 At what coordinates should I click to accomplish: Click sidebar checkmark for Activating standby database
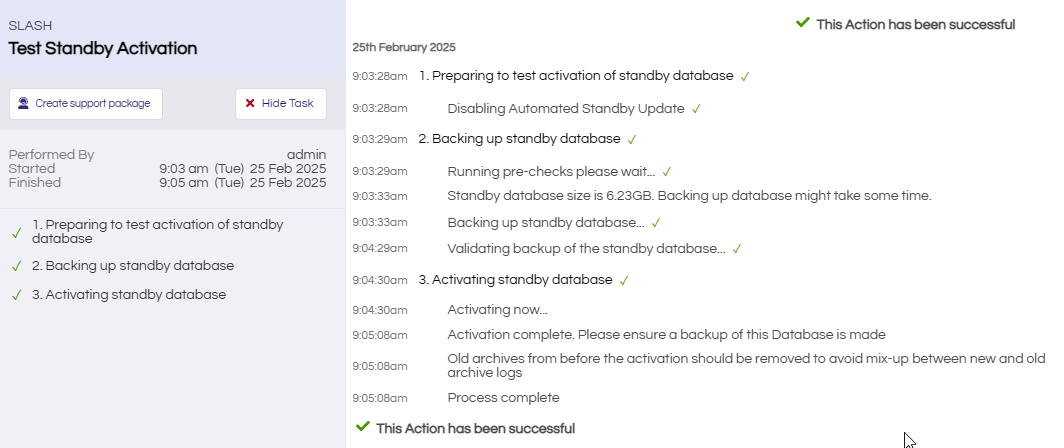click(17, 295)
